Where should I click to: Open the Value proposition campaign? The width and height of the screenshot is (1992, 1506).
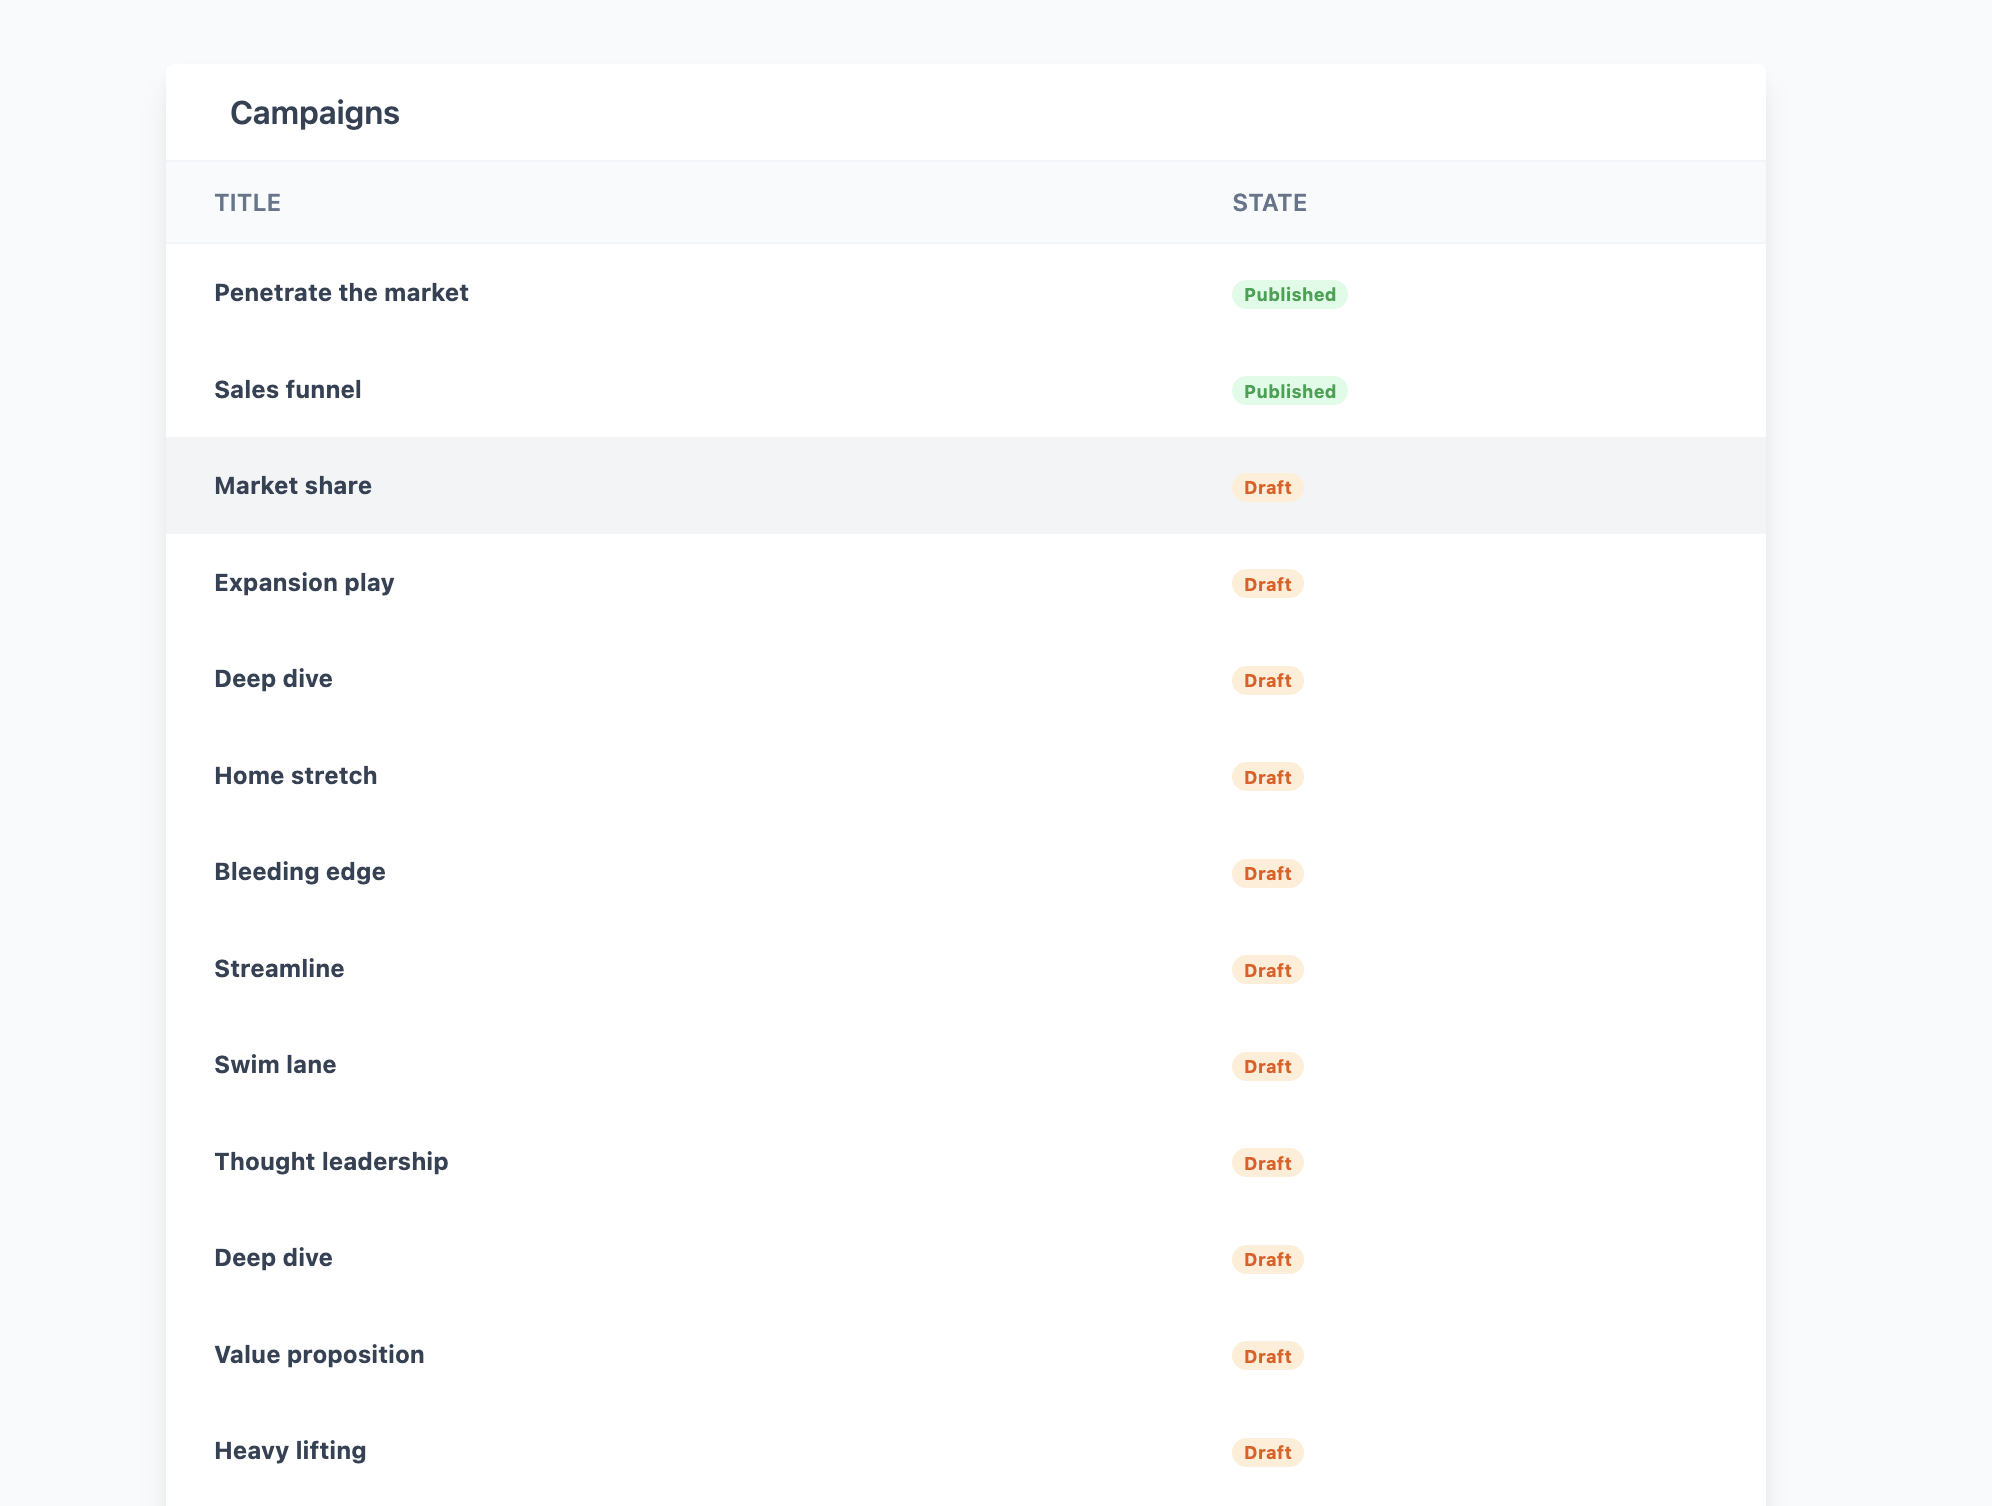click(x=319, y=1355)
